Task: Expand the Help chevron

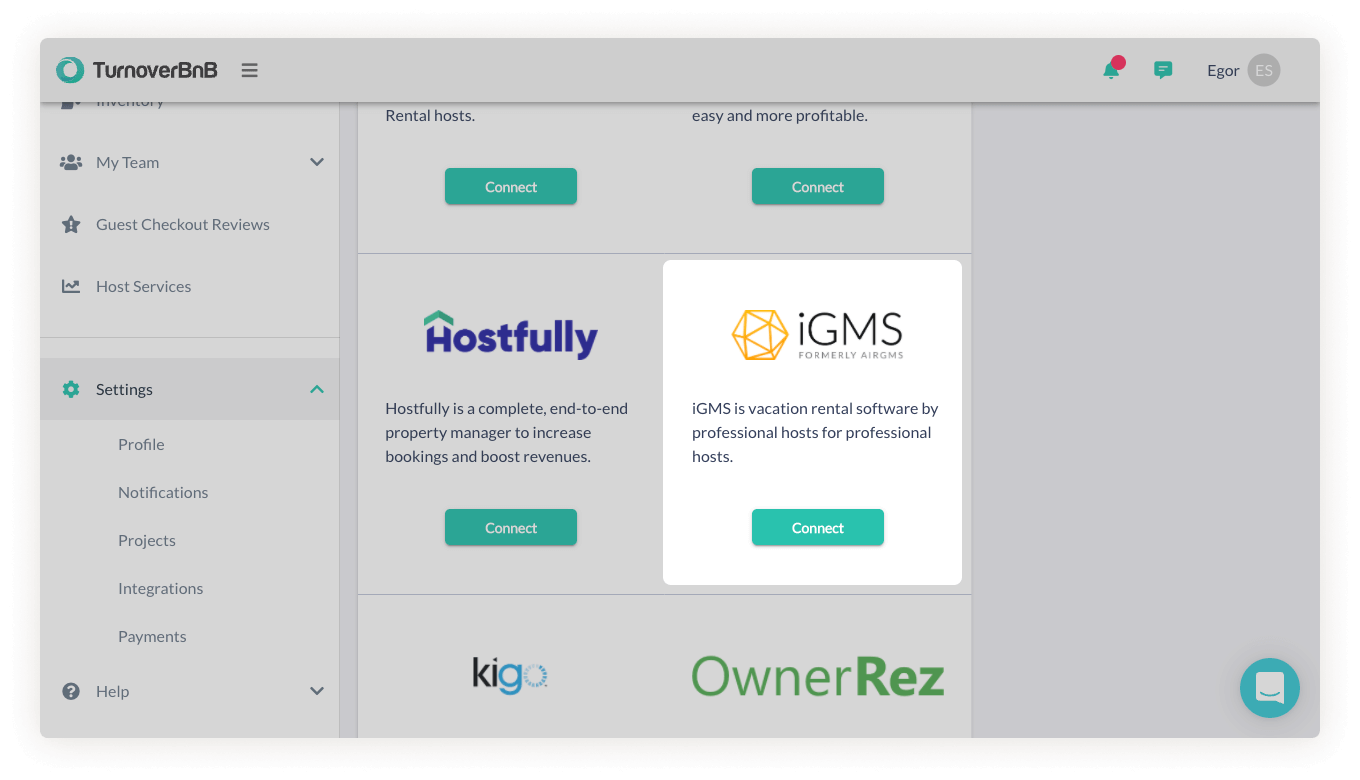Action: (x=317, y=691)
